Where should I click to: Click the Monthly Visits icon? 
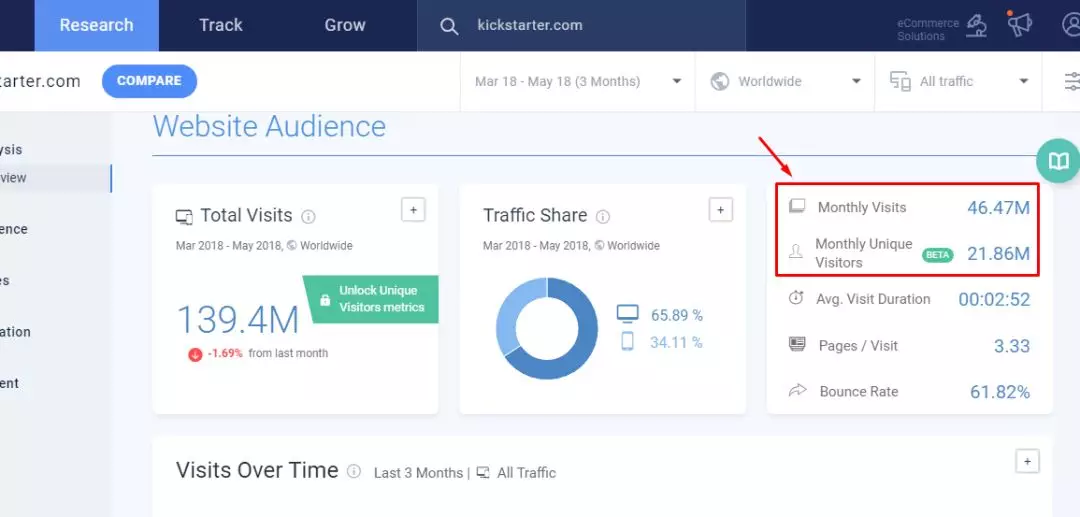pyautogui.click(x=797, y=206)
